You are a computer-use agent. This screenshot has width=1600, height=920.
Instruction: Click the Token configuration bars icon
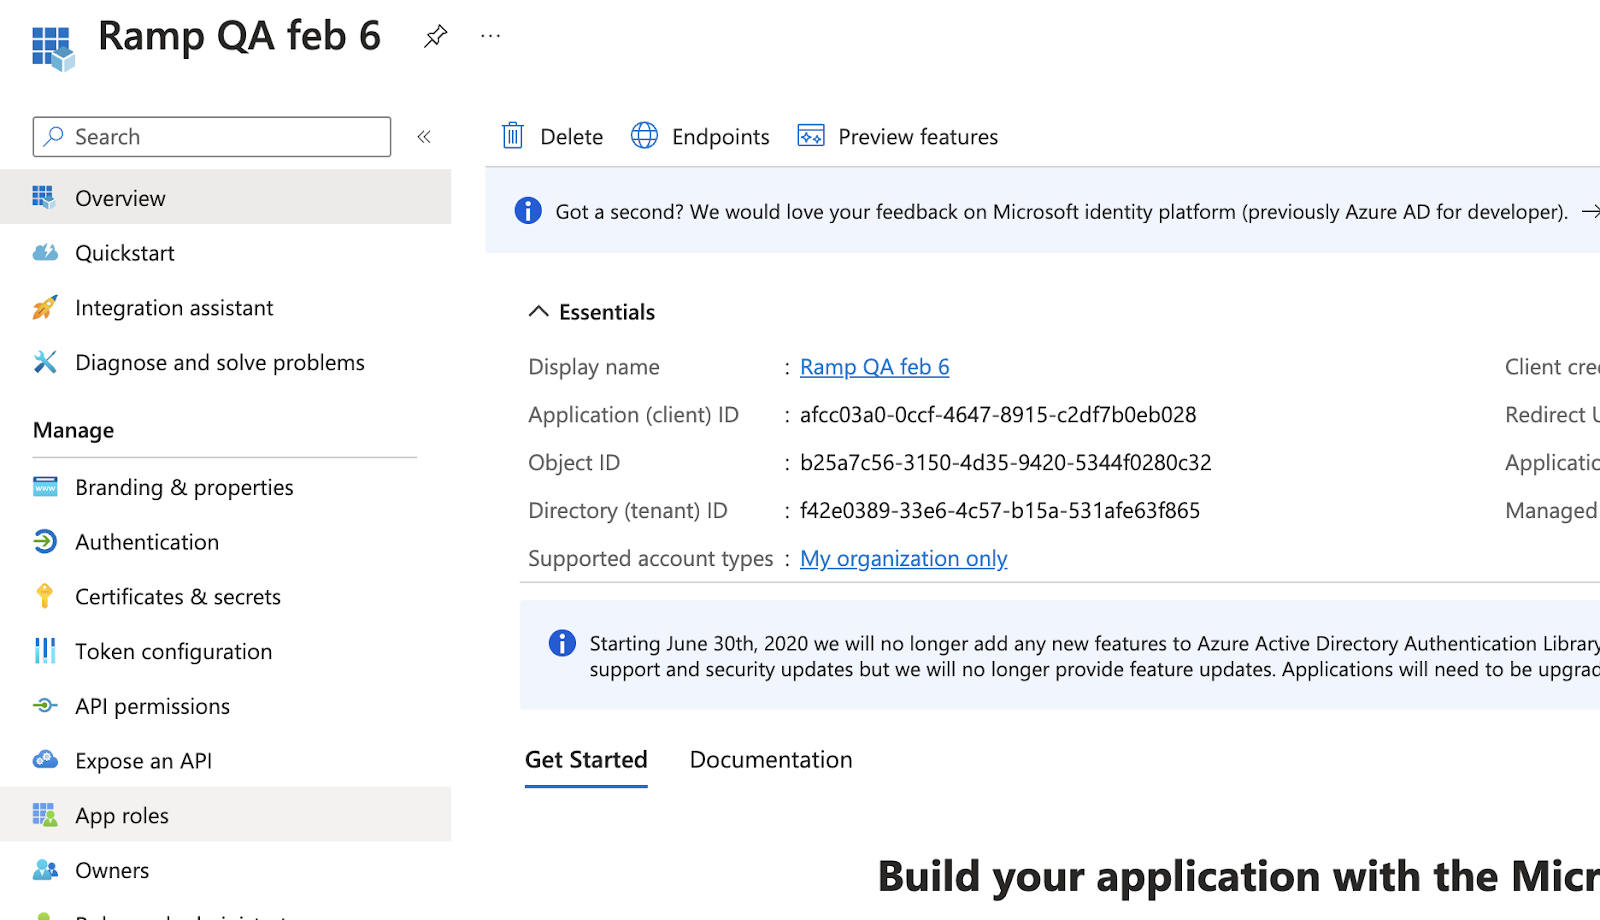[x=45, y=651]
